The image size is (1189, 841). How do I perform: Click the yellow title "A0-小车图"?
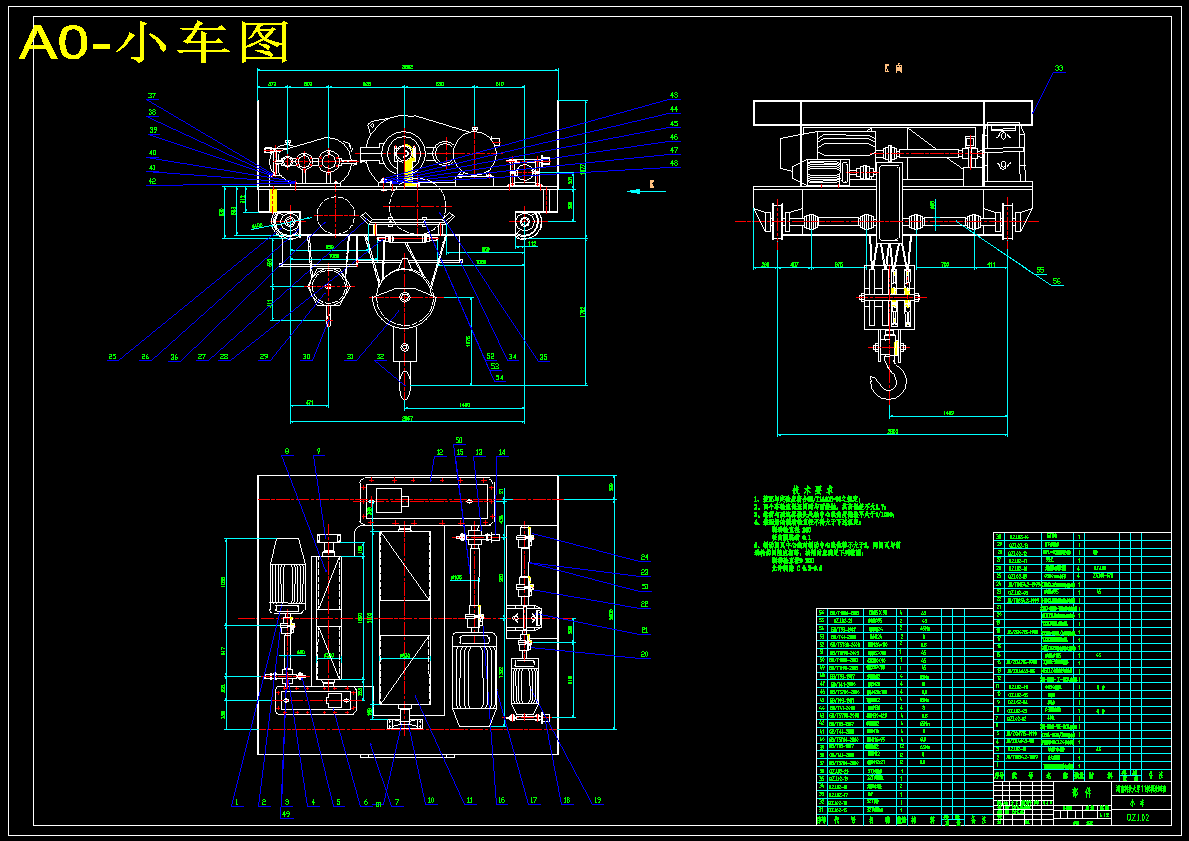pos(156,42)
